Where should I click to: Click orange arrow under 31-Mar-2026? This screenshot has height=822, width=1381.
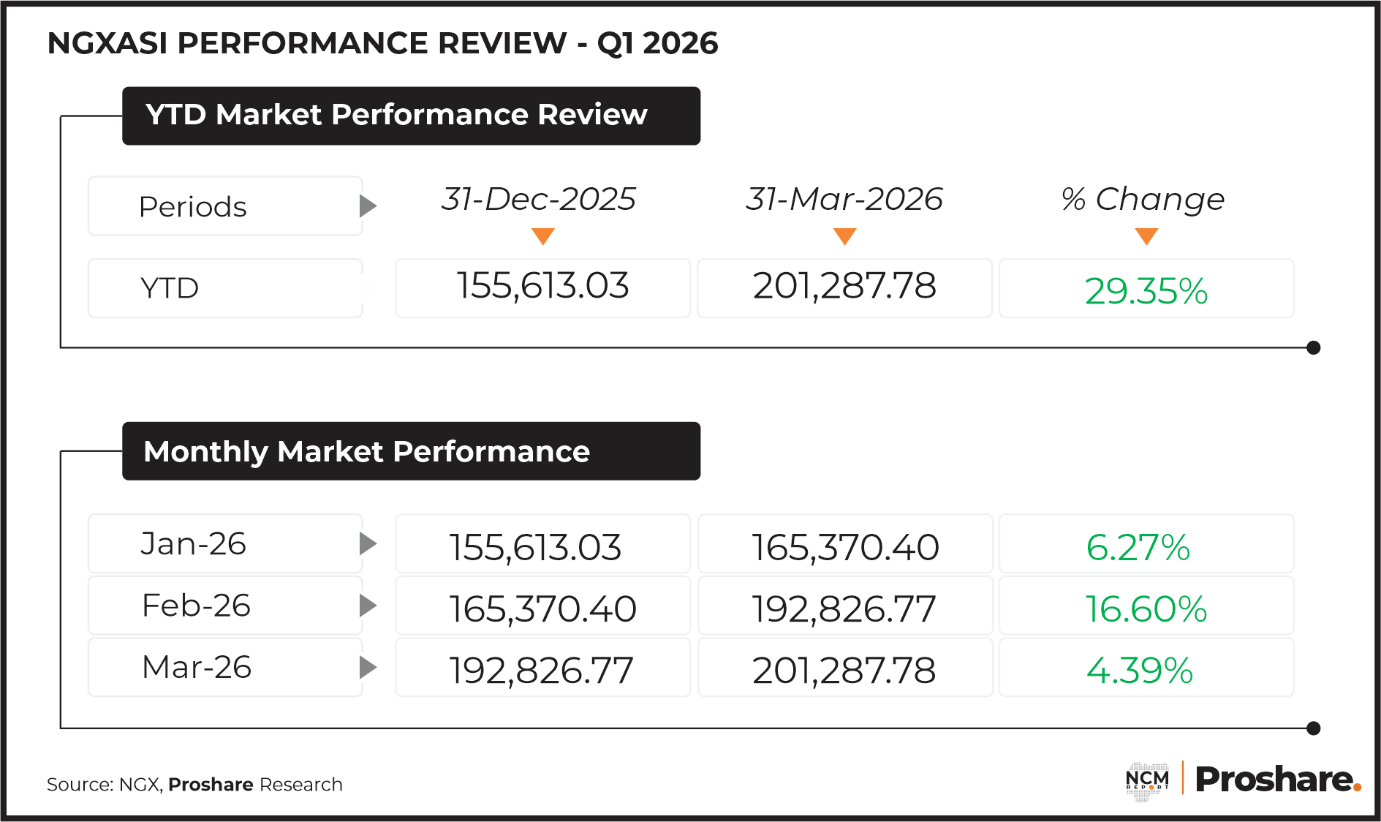click(x=845, y=237)
